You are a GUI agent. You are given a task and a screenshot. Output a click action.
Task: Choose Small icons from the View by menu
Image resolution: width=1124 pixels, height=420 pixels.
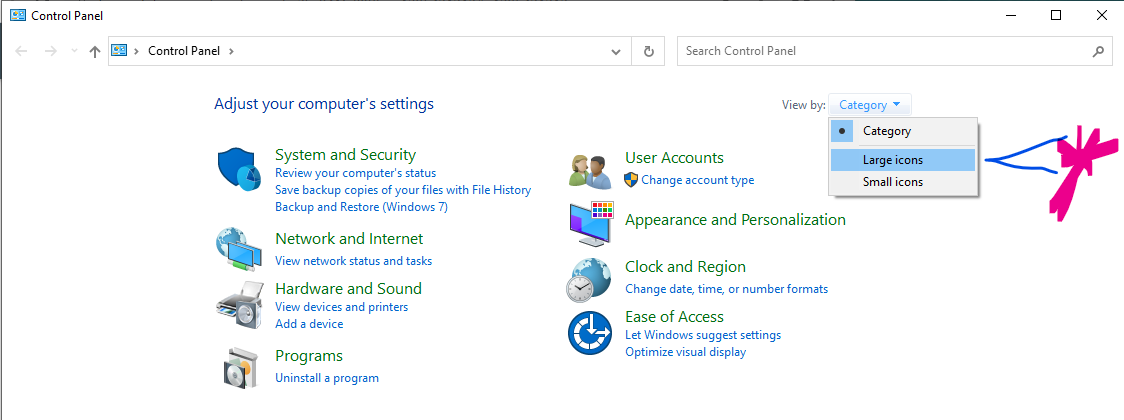[x=892, y=182]
